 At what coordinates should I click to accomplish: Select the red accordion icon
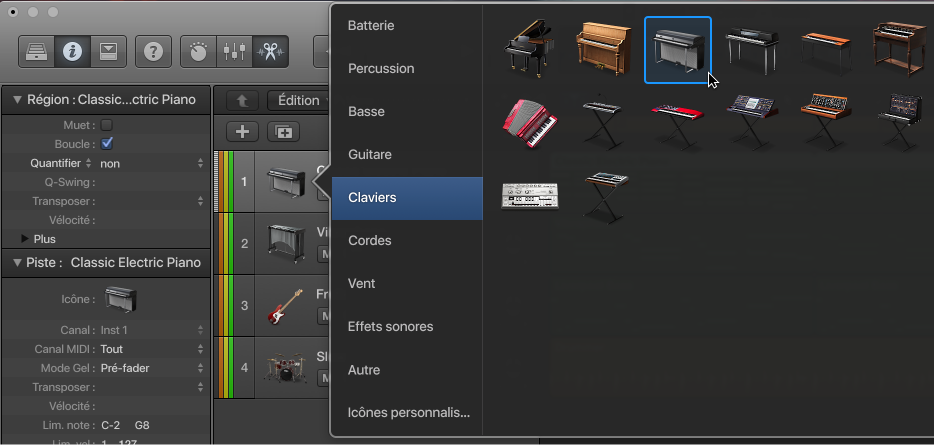click(x=530, y=123)
